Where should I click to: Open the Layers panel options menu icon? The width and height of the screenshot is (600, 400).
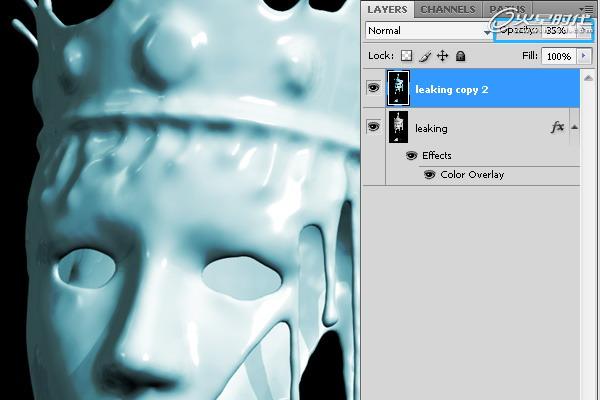pos(588,9)
